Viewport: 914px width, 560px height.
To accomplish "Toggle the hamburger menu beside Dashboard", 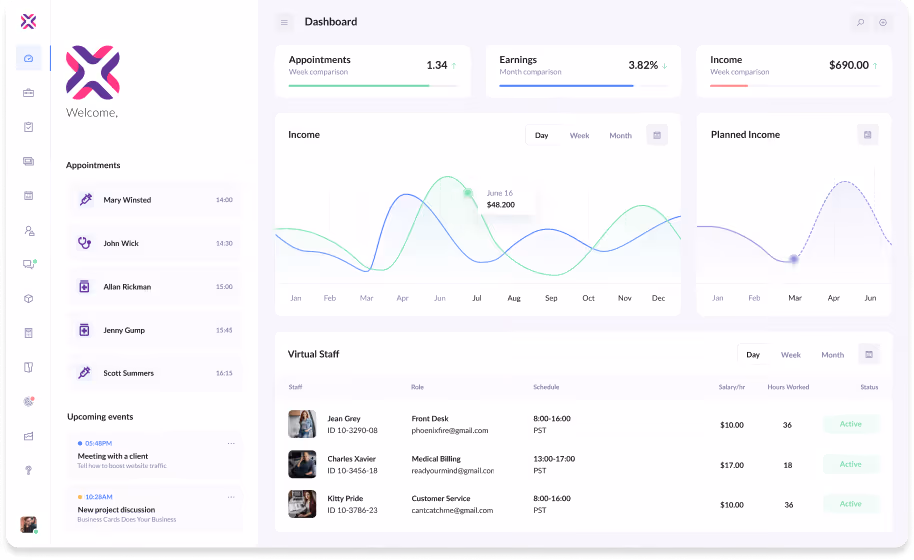I will tap(284, 22).
